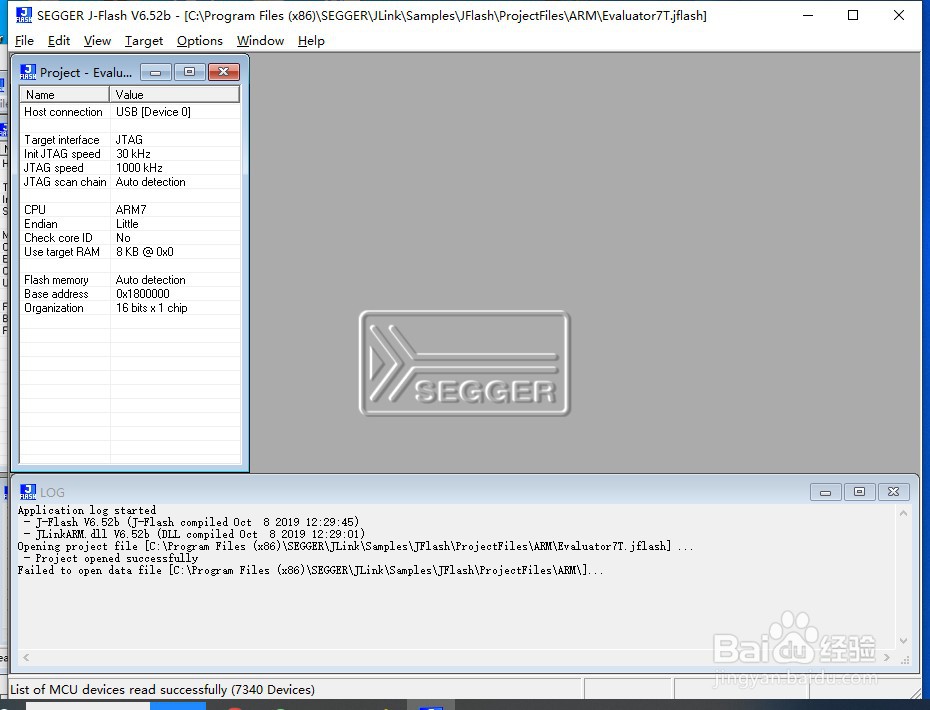Image resolution: width=930 pixels, height=710 pixels.
Task: Click the LOG scroll left arrow
Action: 26,657
